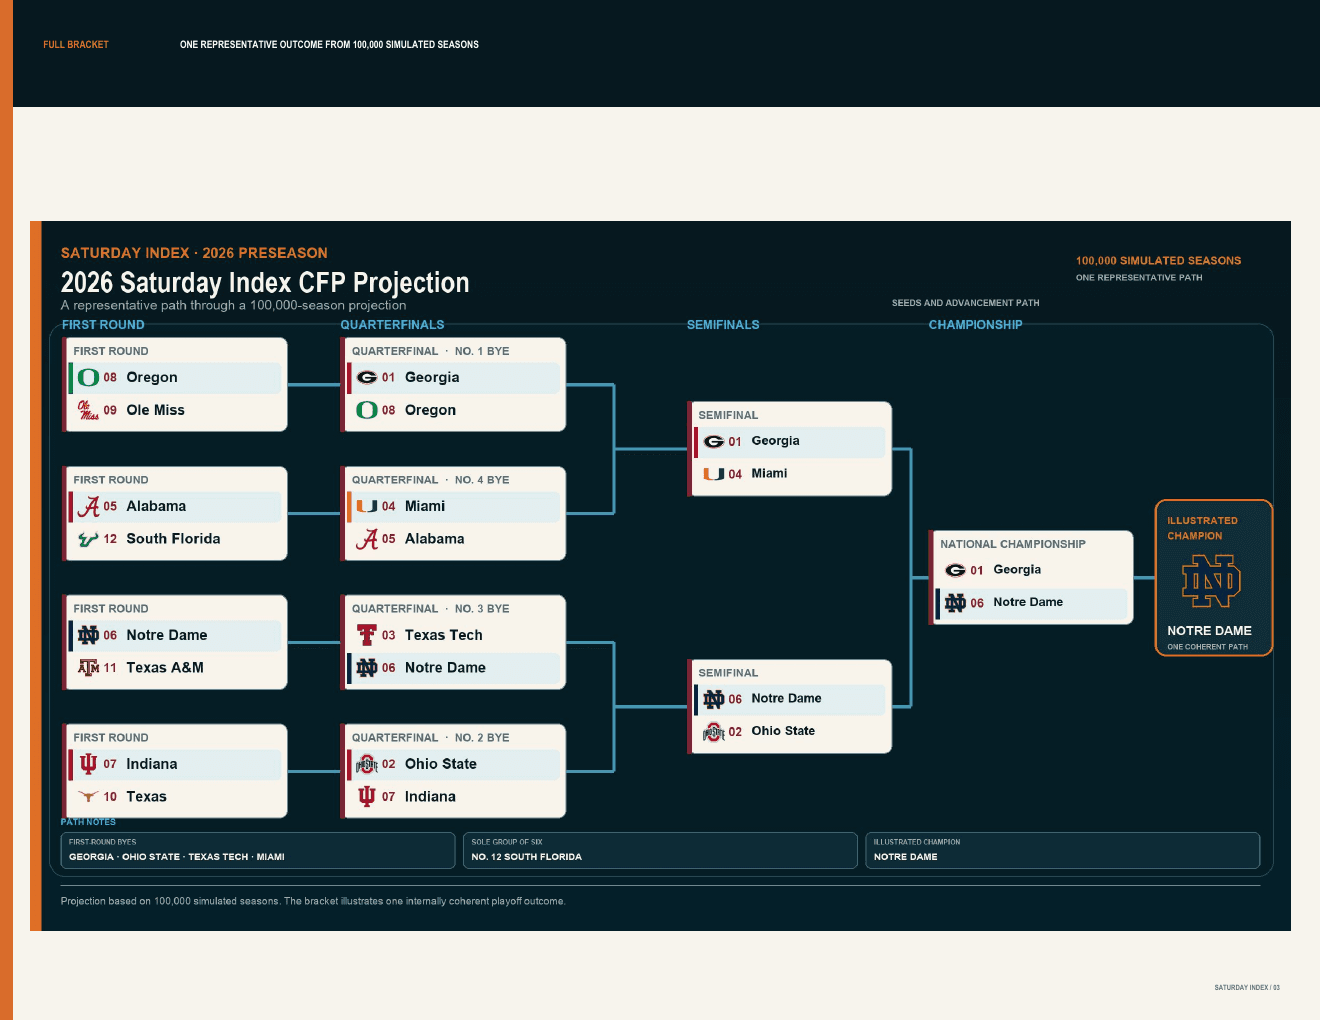Screen dimensions: 1320x1020
Task: Click the Georgia logo in National Championship card
Action: click(956, 570)
